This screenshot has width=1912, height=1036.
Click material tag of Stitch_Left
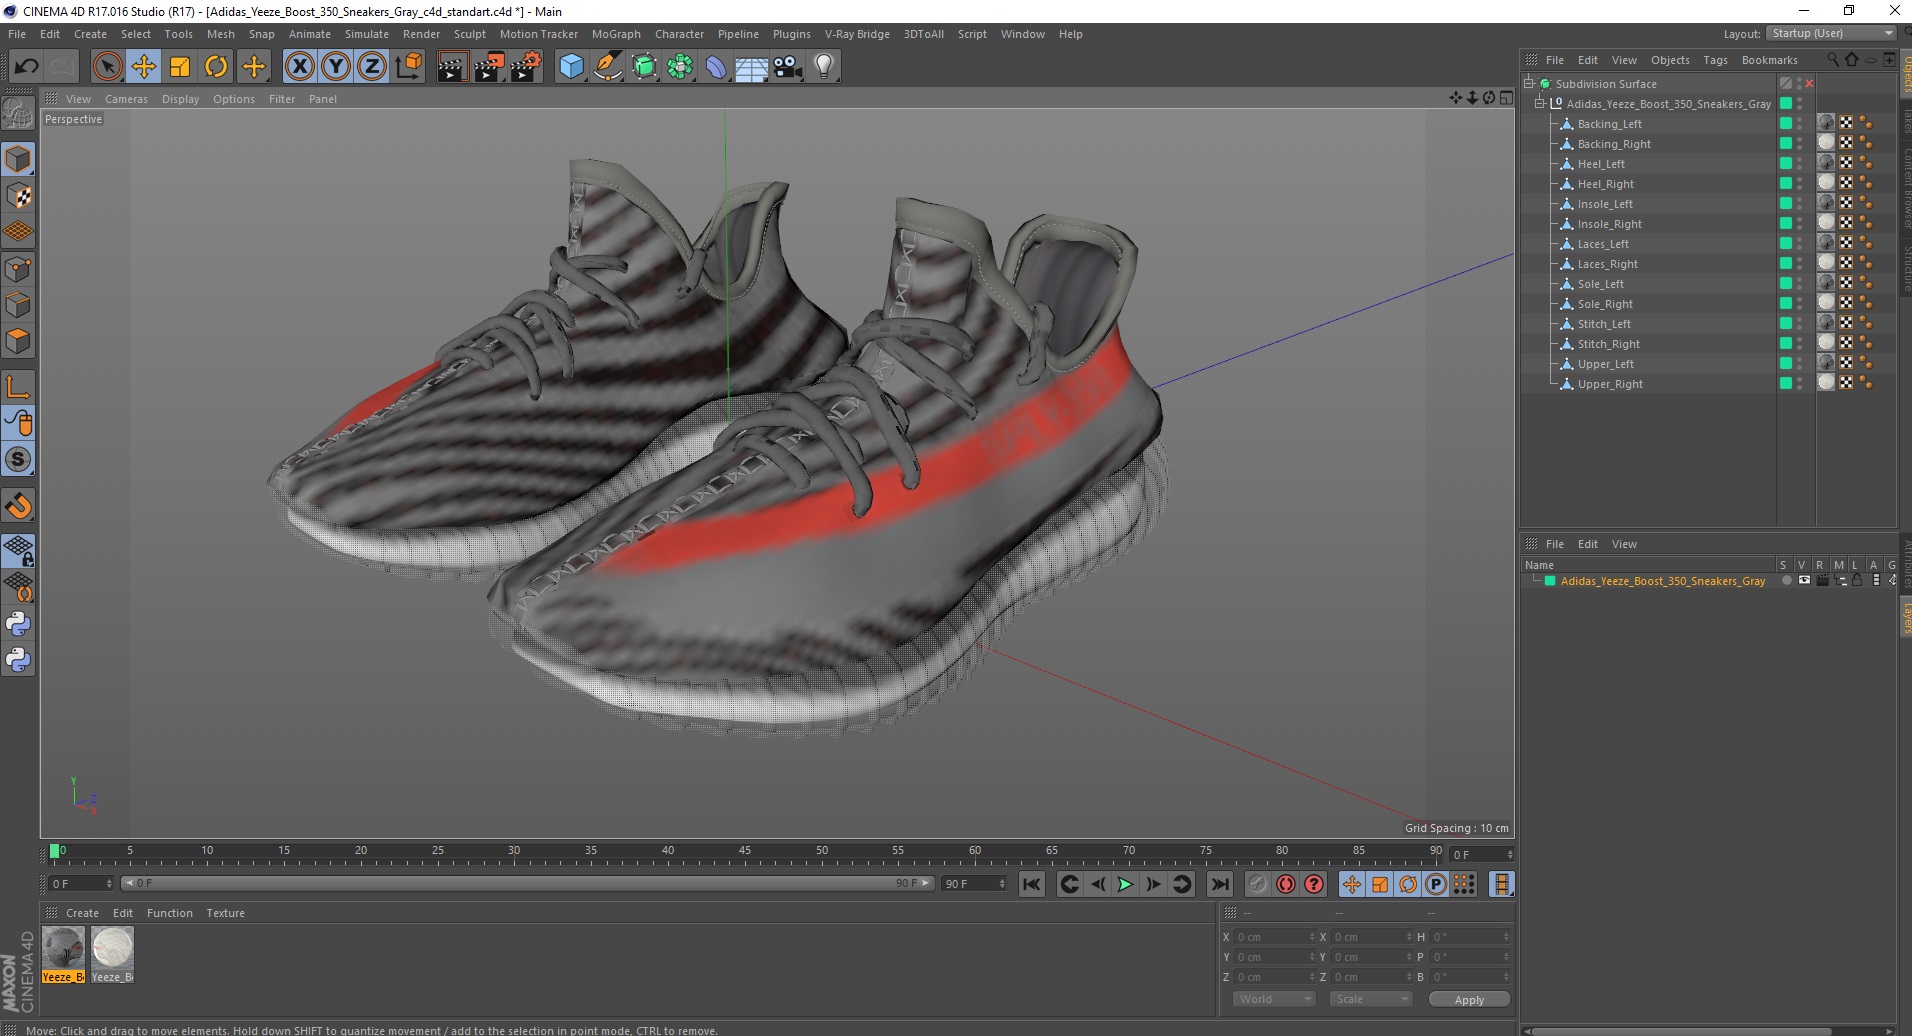click(1826, 323)
